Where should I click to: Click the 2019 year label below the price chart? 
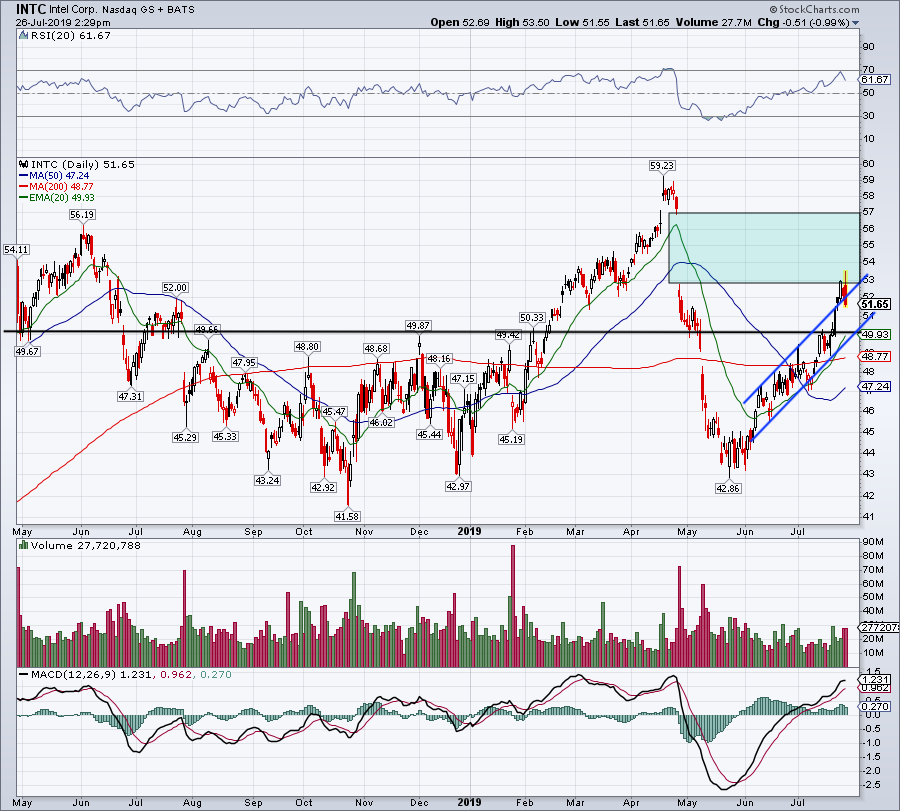pos(470,531)
